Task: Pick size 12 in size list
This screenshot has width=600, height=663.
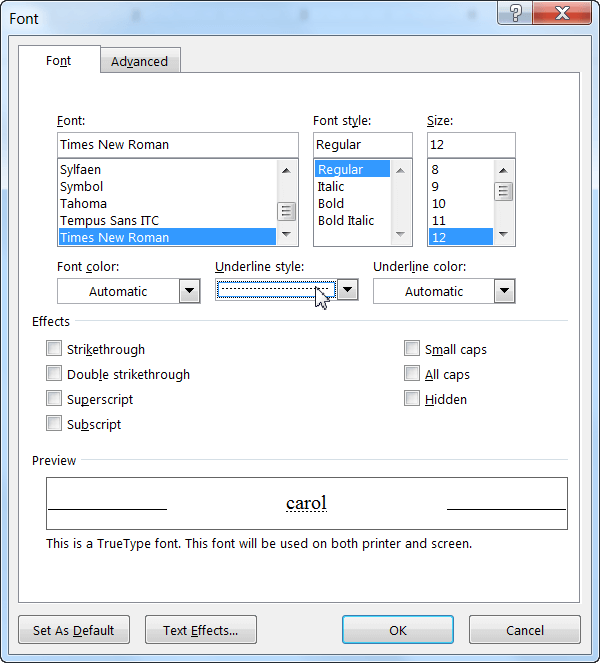Action: 460,237
